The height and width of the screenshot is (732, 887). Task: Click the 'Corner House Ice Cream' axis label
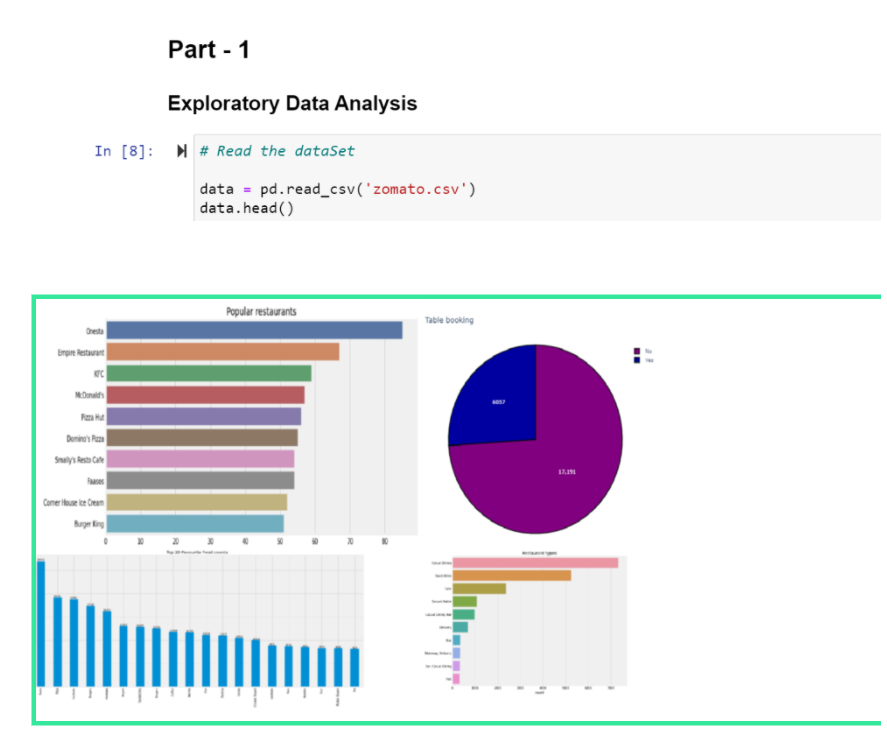74,502
